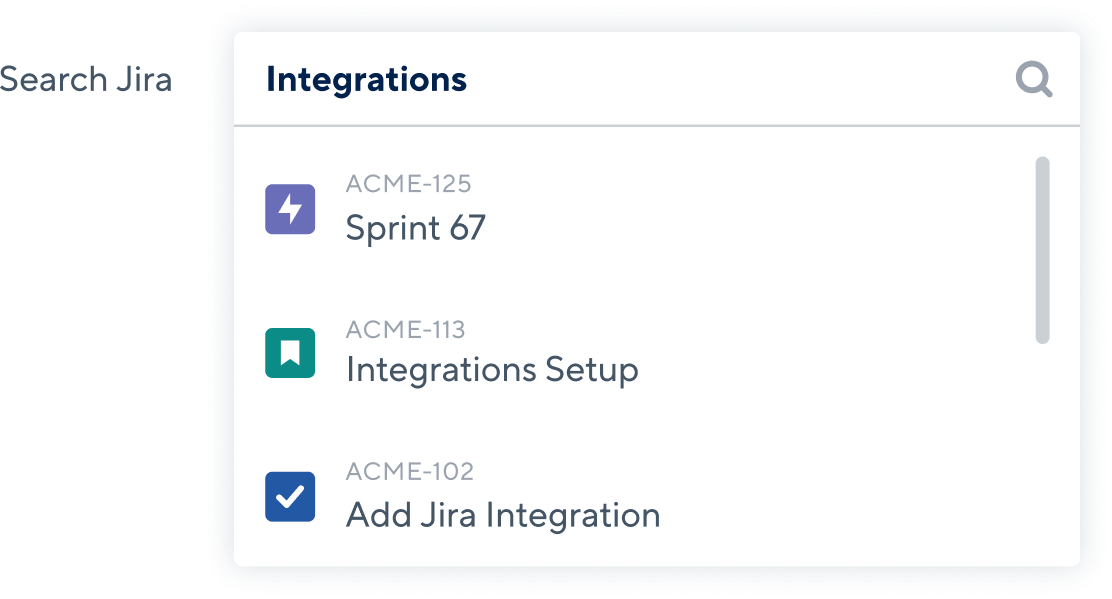Click the results list scrollbar thumb

[x=1042, y=250]
